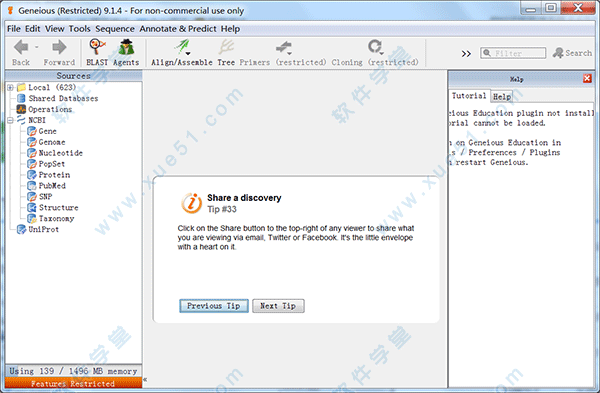The image size is (600, 393).
Task: Click the Forward navigation arrow
Action: 59,47
